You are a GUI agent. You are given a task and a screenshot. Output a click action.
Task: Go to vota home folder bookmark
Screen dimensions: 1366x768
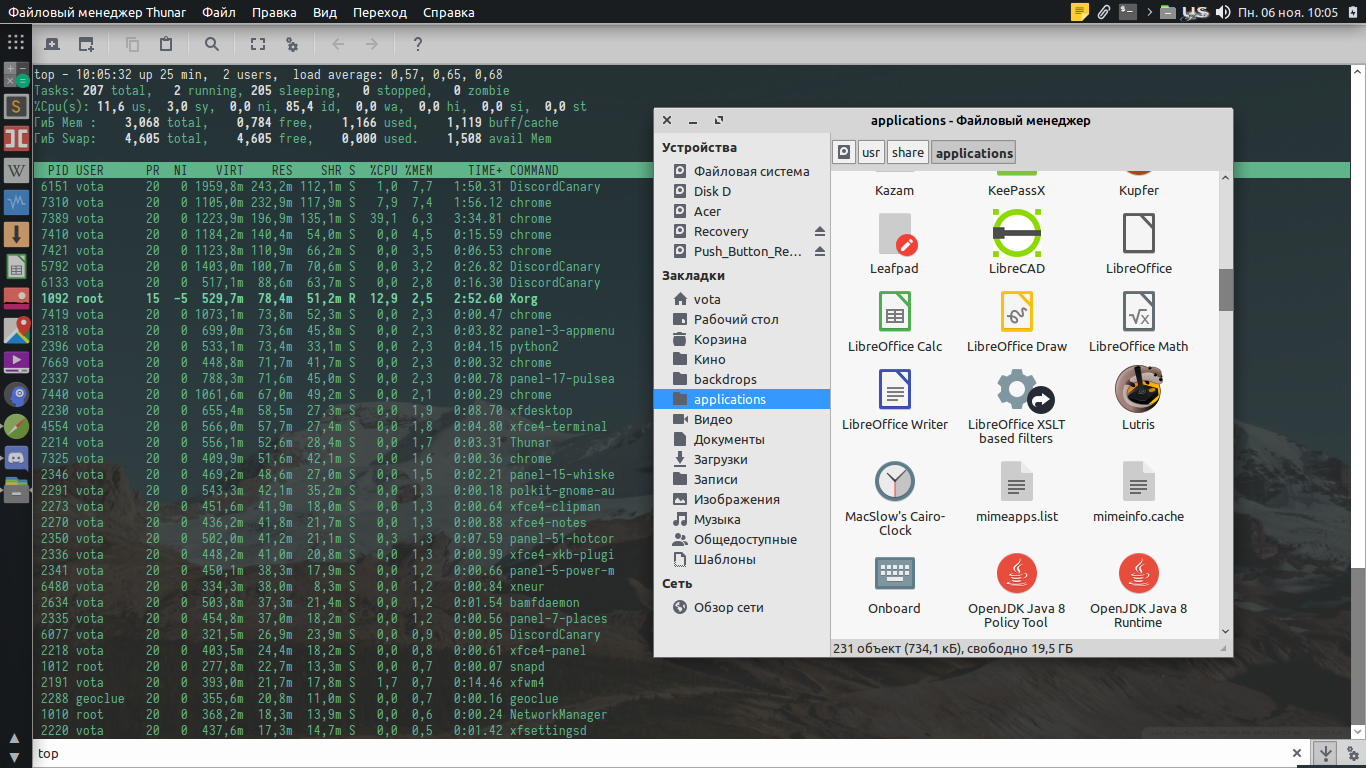[742, 299]
